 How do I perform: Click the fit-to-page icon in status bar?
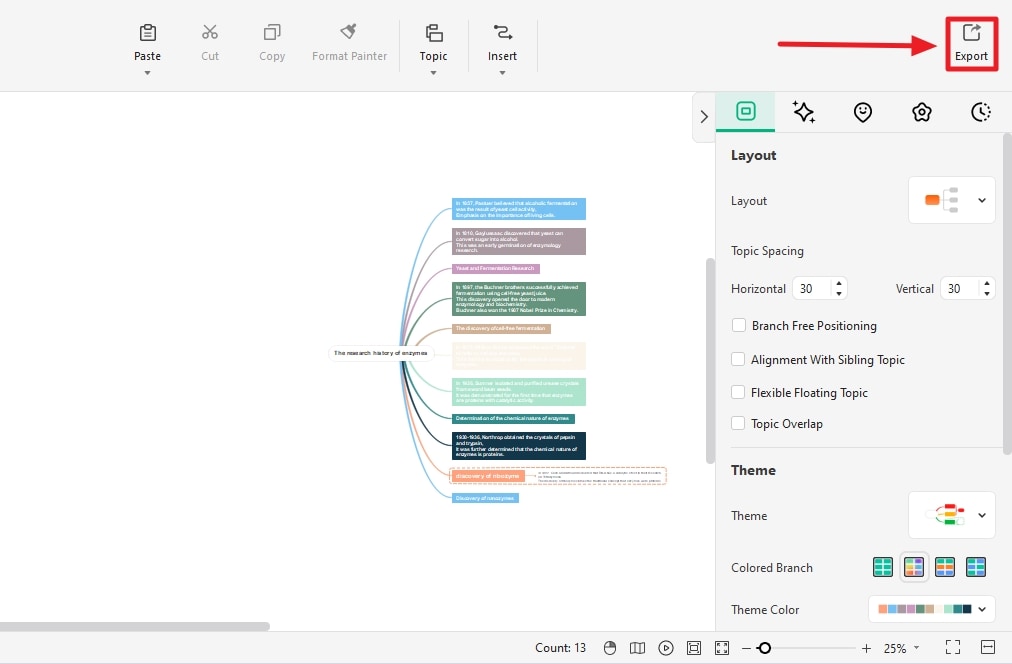694,648
